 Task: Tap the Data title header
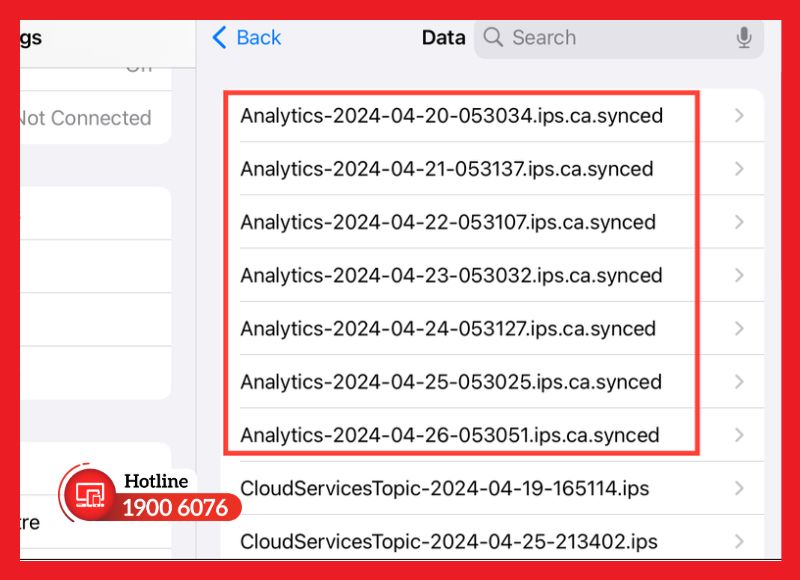[x=444, y=37]
